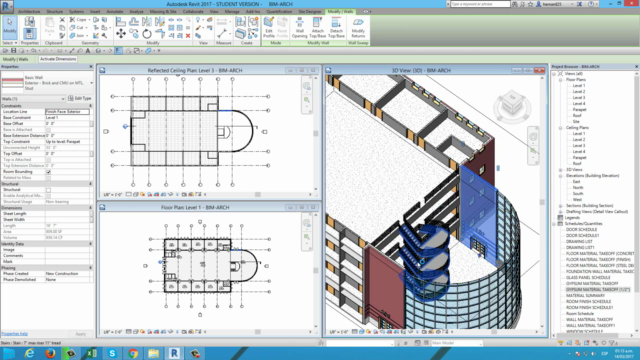Switch to the Structure ribbon tab
The image size is (640, 360).
(55, 11)
